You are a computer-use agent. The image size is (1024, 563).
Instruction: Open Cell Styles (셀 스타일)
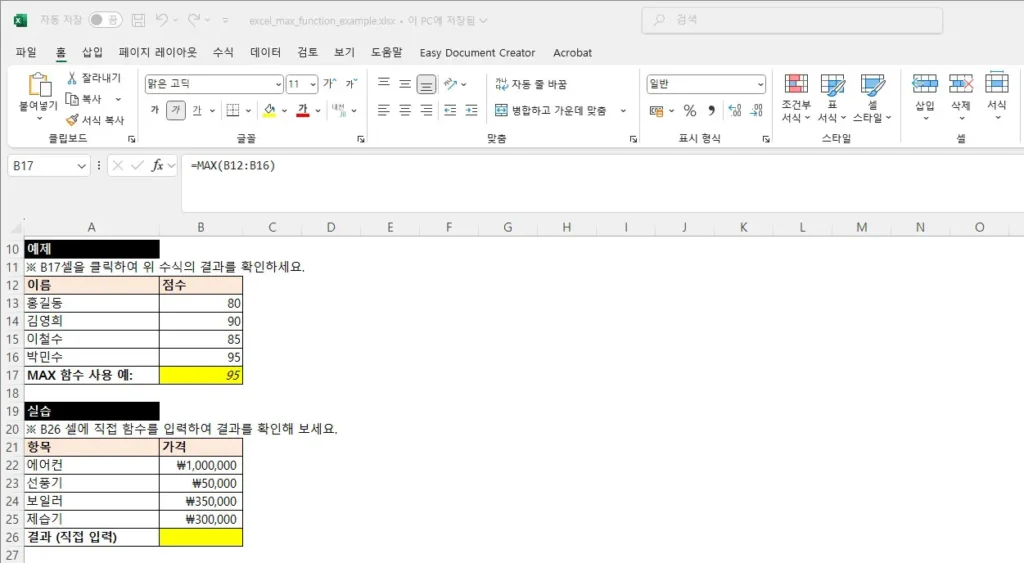pos(872,98)
